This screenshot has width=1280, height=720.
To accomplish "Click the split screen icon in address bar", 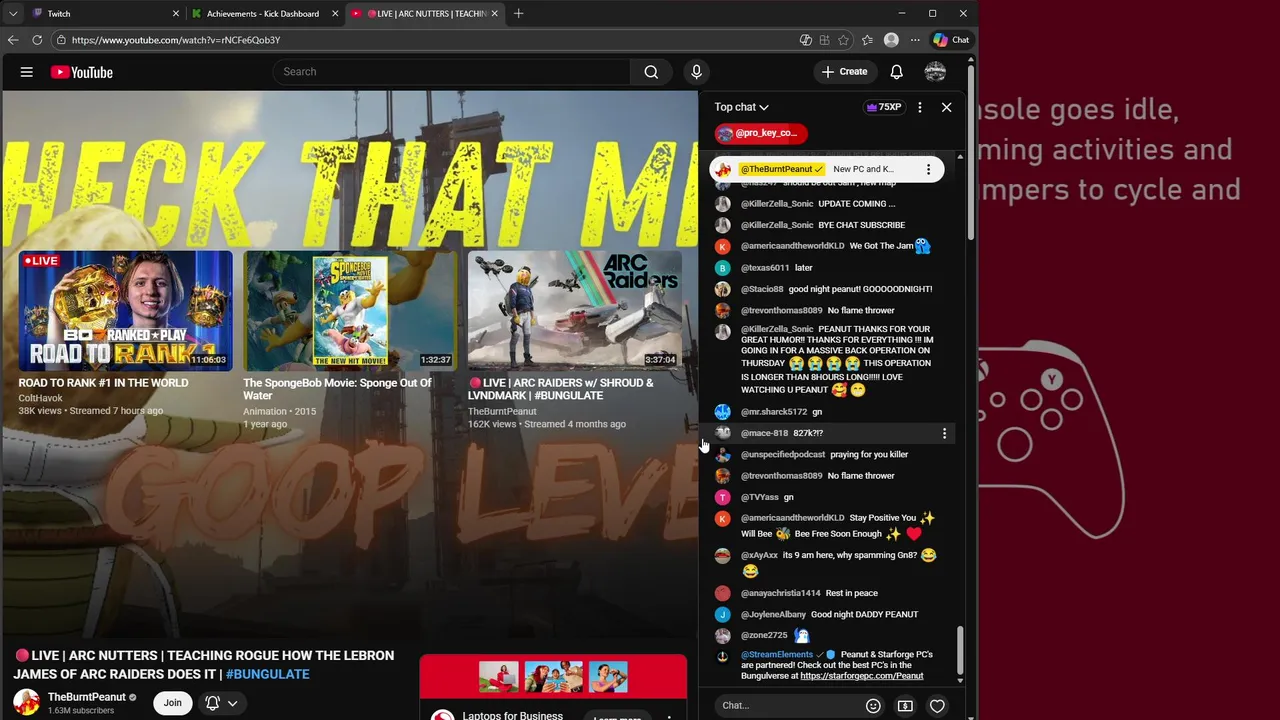I will pyautogui.click(x=824, y=40).
